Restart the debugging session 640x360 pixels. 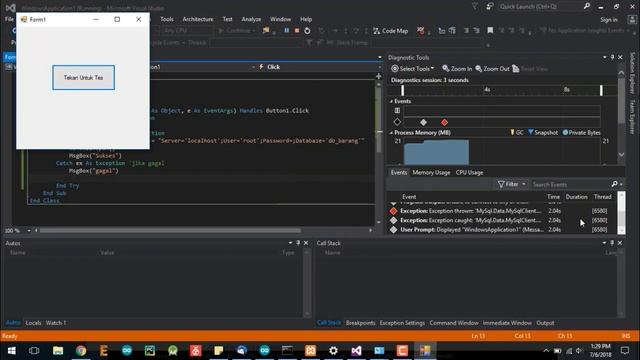tap(307, 31)
